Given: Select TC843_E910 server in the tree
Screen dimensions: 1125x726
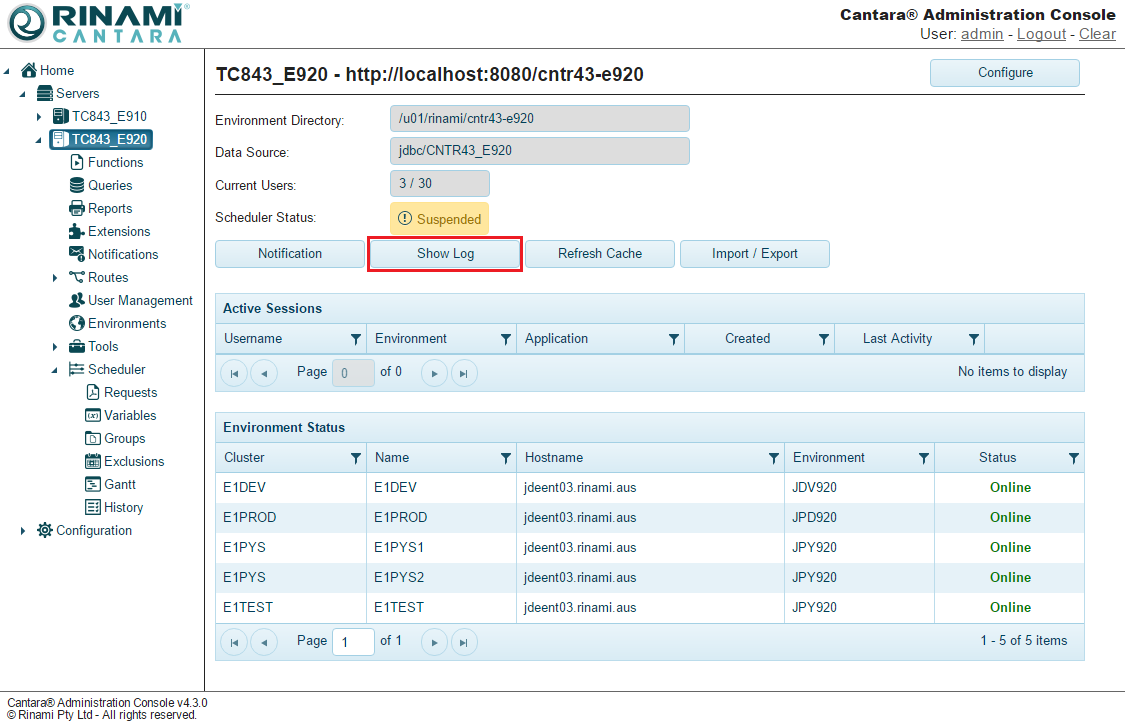Looking at the screenshot, I should tap(108, 116).
